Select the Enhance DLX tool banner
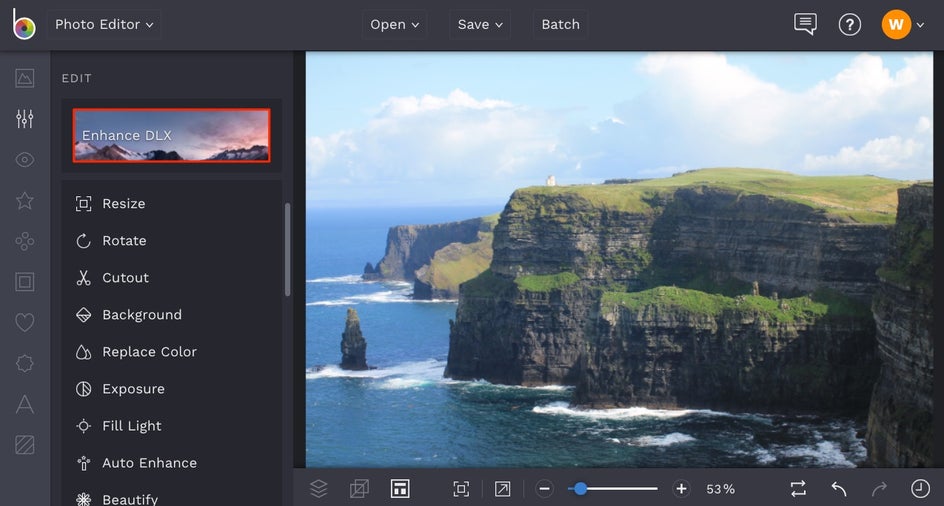Screen dimensions: 944x506 pos(172,136)
